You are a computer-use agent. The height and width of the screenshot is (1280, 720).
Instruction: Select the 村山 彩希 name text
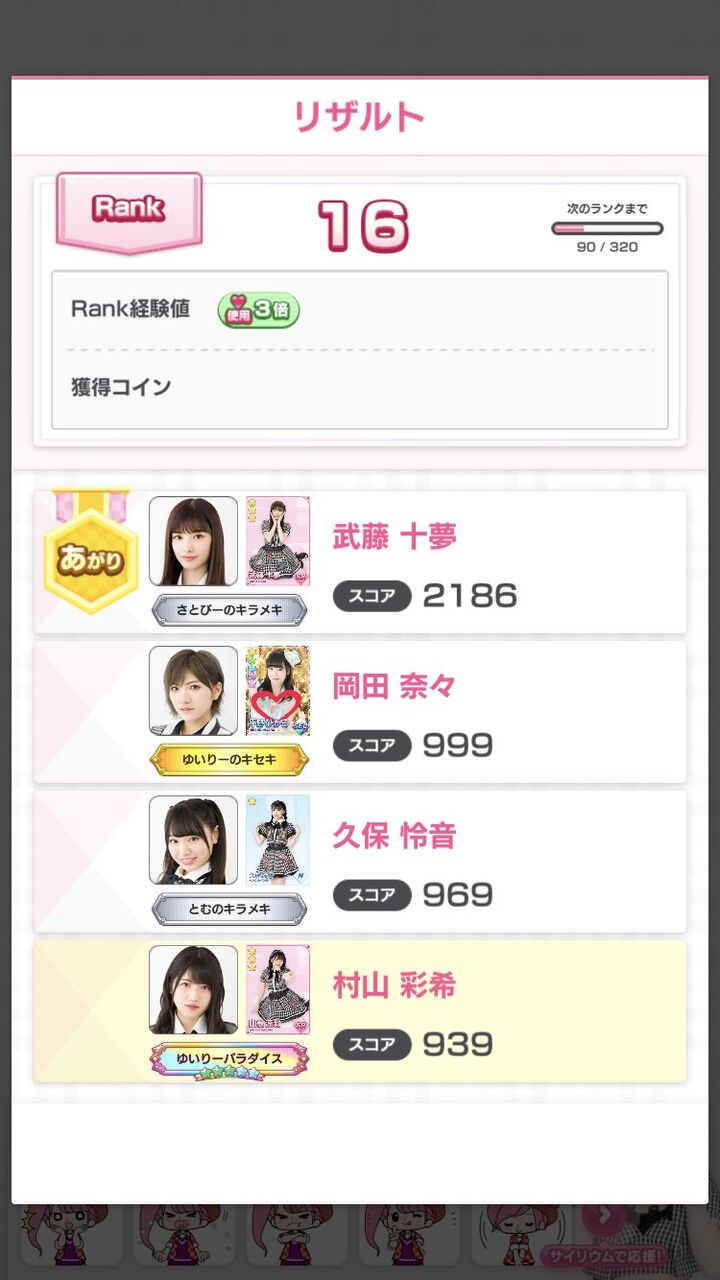pos(394,986)
